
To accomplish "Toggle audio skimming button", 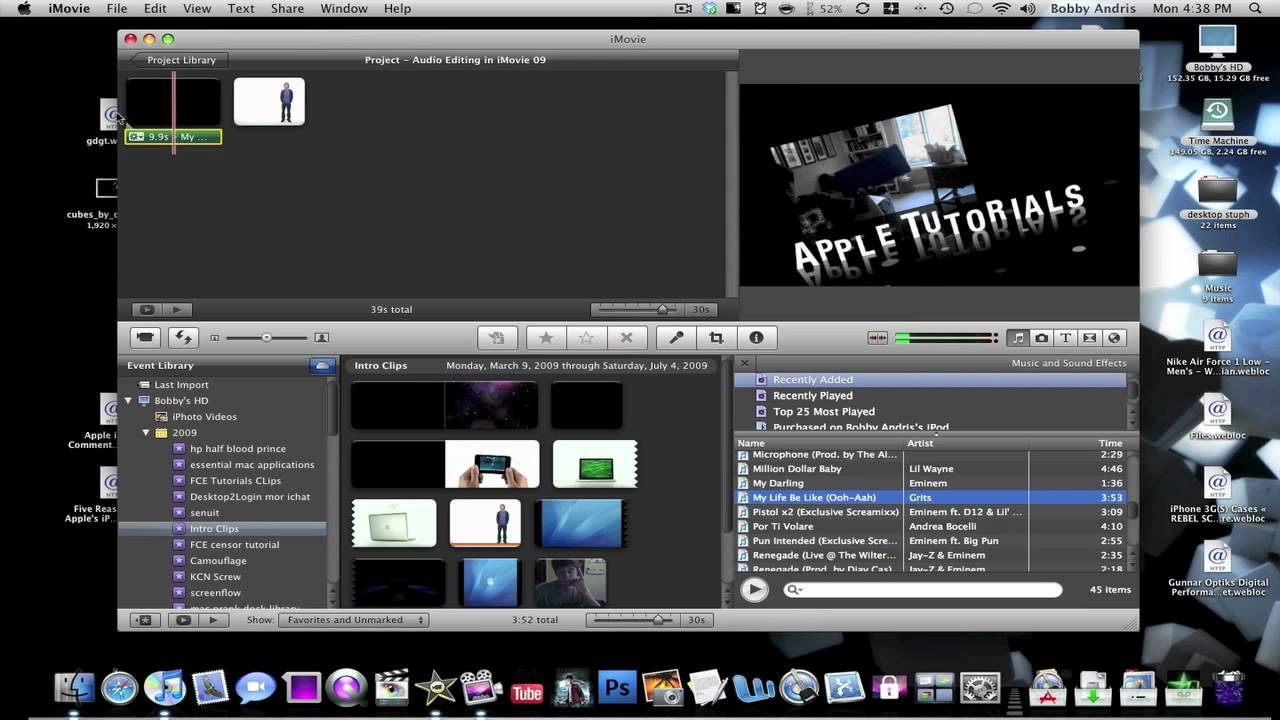I will pos(877,338).
